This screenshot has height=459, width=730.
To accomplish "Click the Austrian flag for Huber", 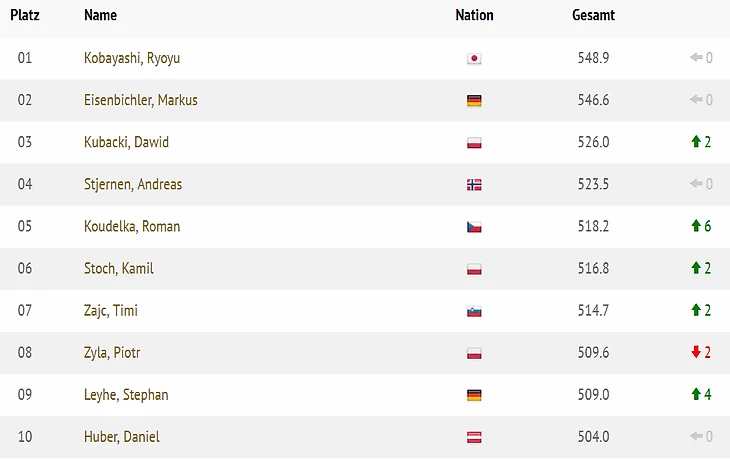I will click(474, 437).
